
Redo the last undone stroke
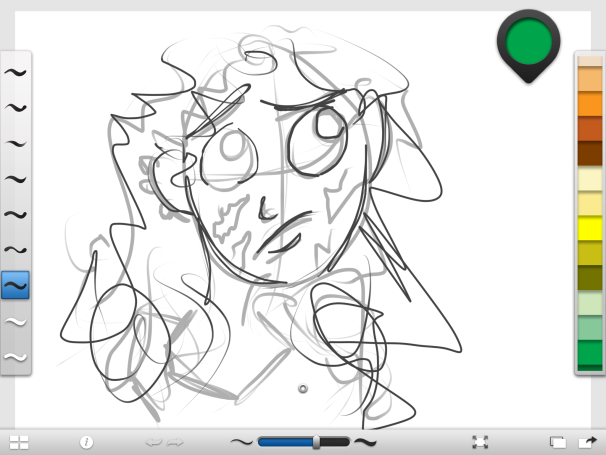pyautogui.click(x=175, y=442)
